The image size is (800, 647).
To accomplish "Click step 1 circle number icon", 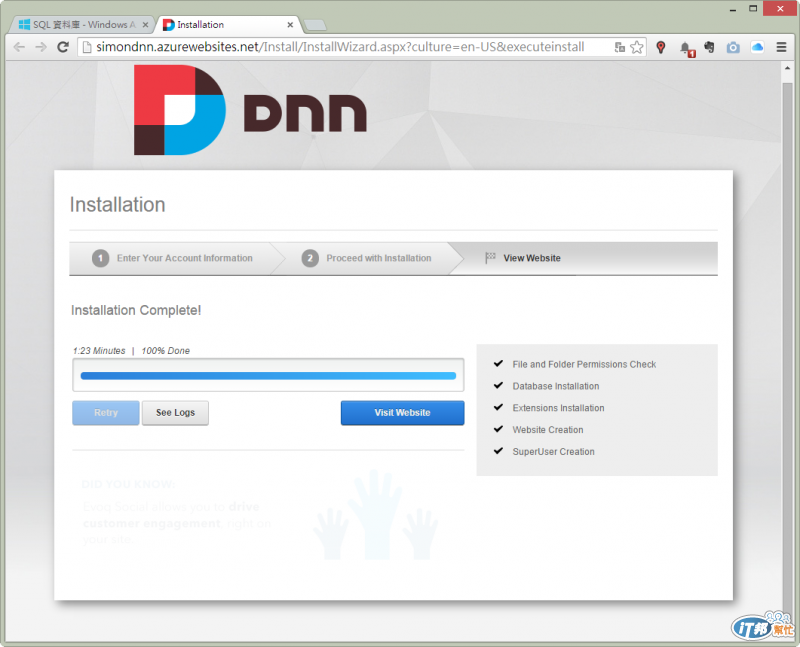I will click(101, 258).
